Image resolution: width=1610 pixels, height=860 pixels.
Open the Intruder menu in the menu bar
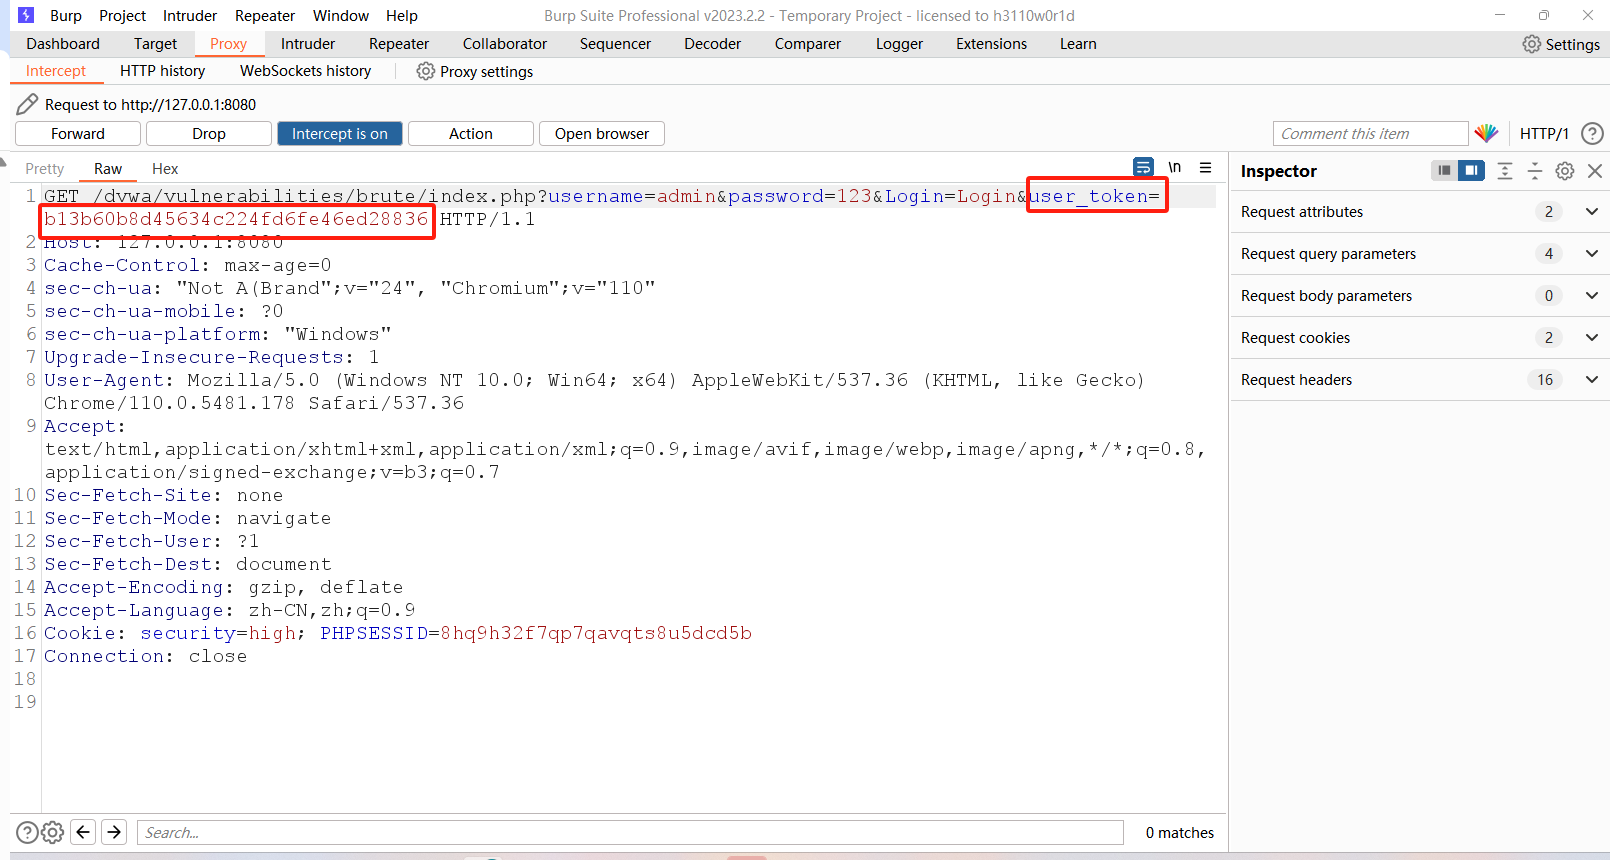click(190, 15)
